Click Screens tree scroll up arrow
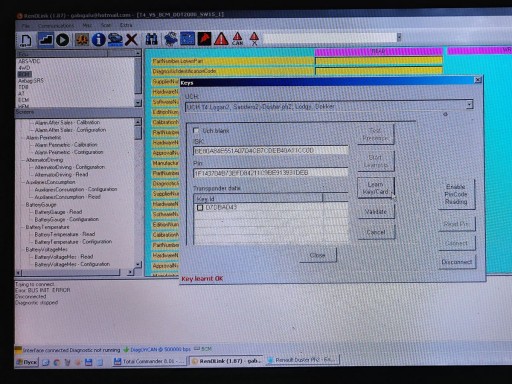The width and height of the screenshot is (512, 384). 138,122
